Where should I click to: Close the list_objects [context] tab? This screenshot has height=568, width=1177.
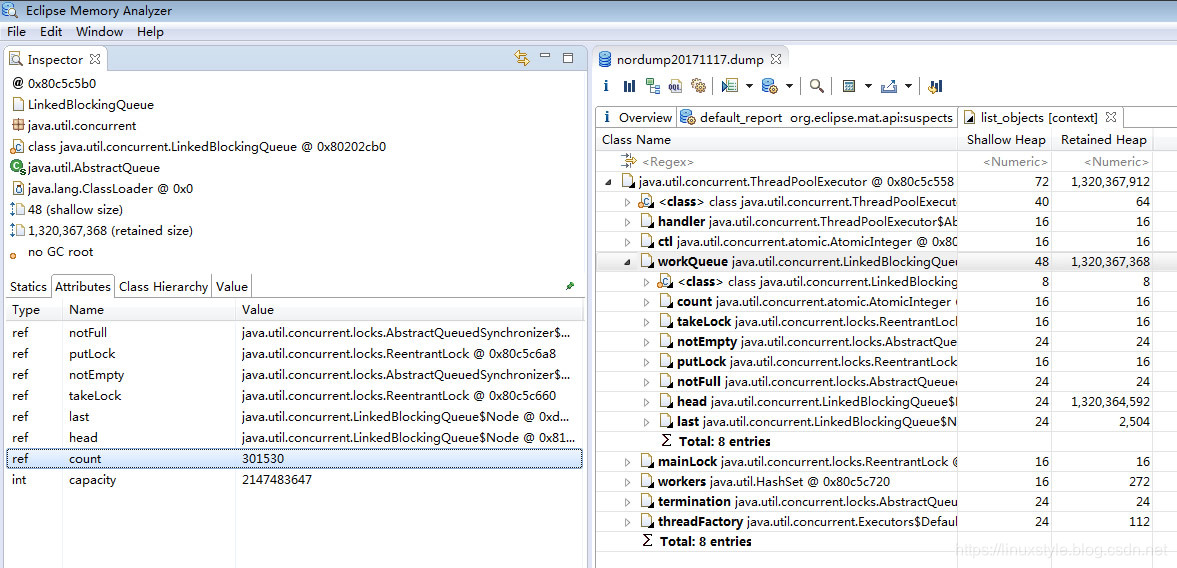tap(1111, 117)
